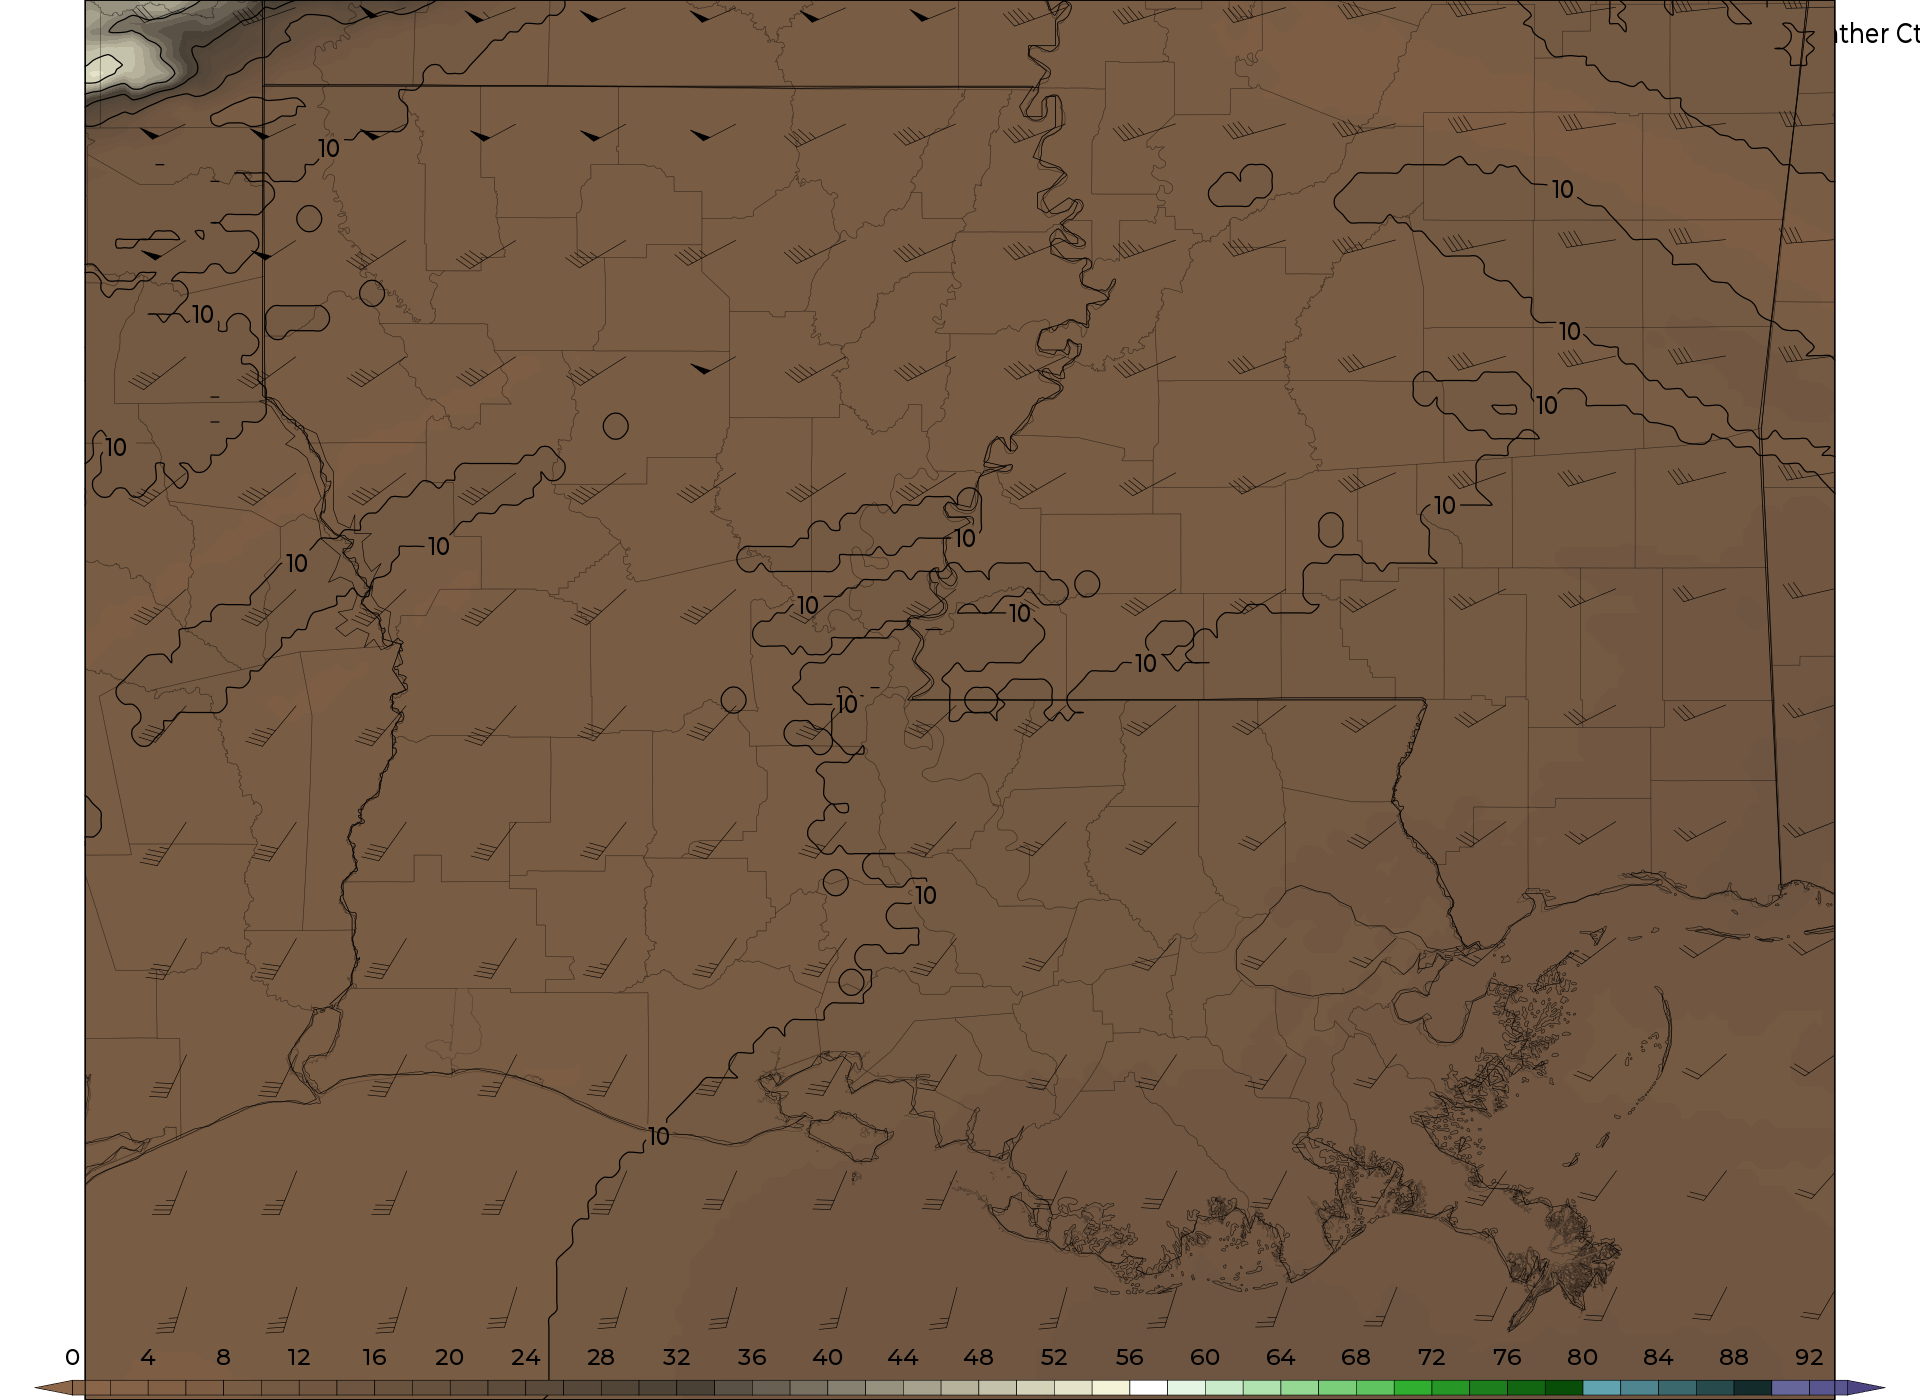
Task: Click the colorbar tick label 12
Action: click(299, 1357)
